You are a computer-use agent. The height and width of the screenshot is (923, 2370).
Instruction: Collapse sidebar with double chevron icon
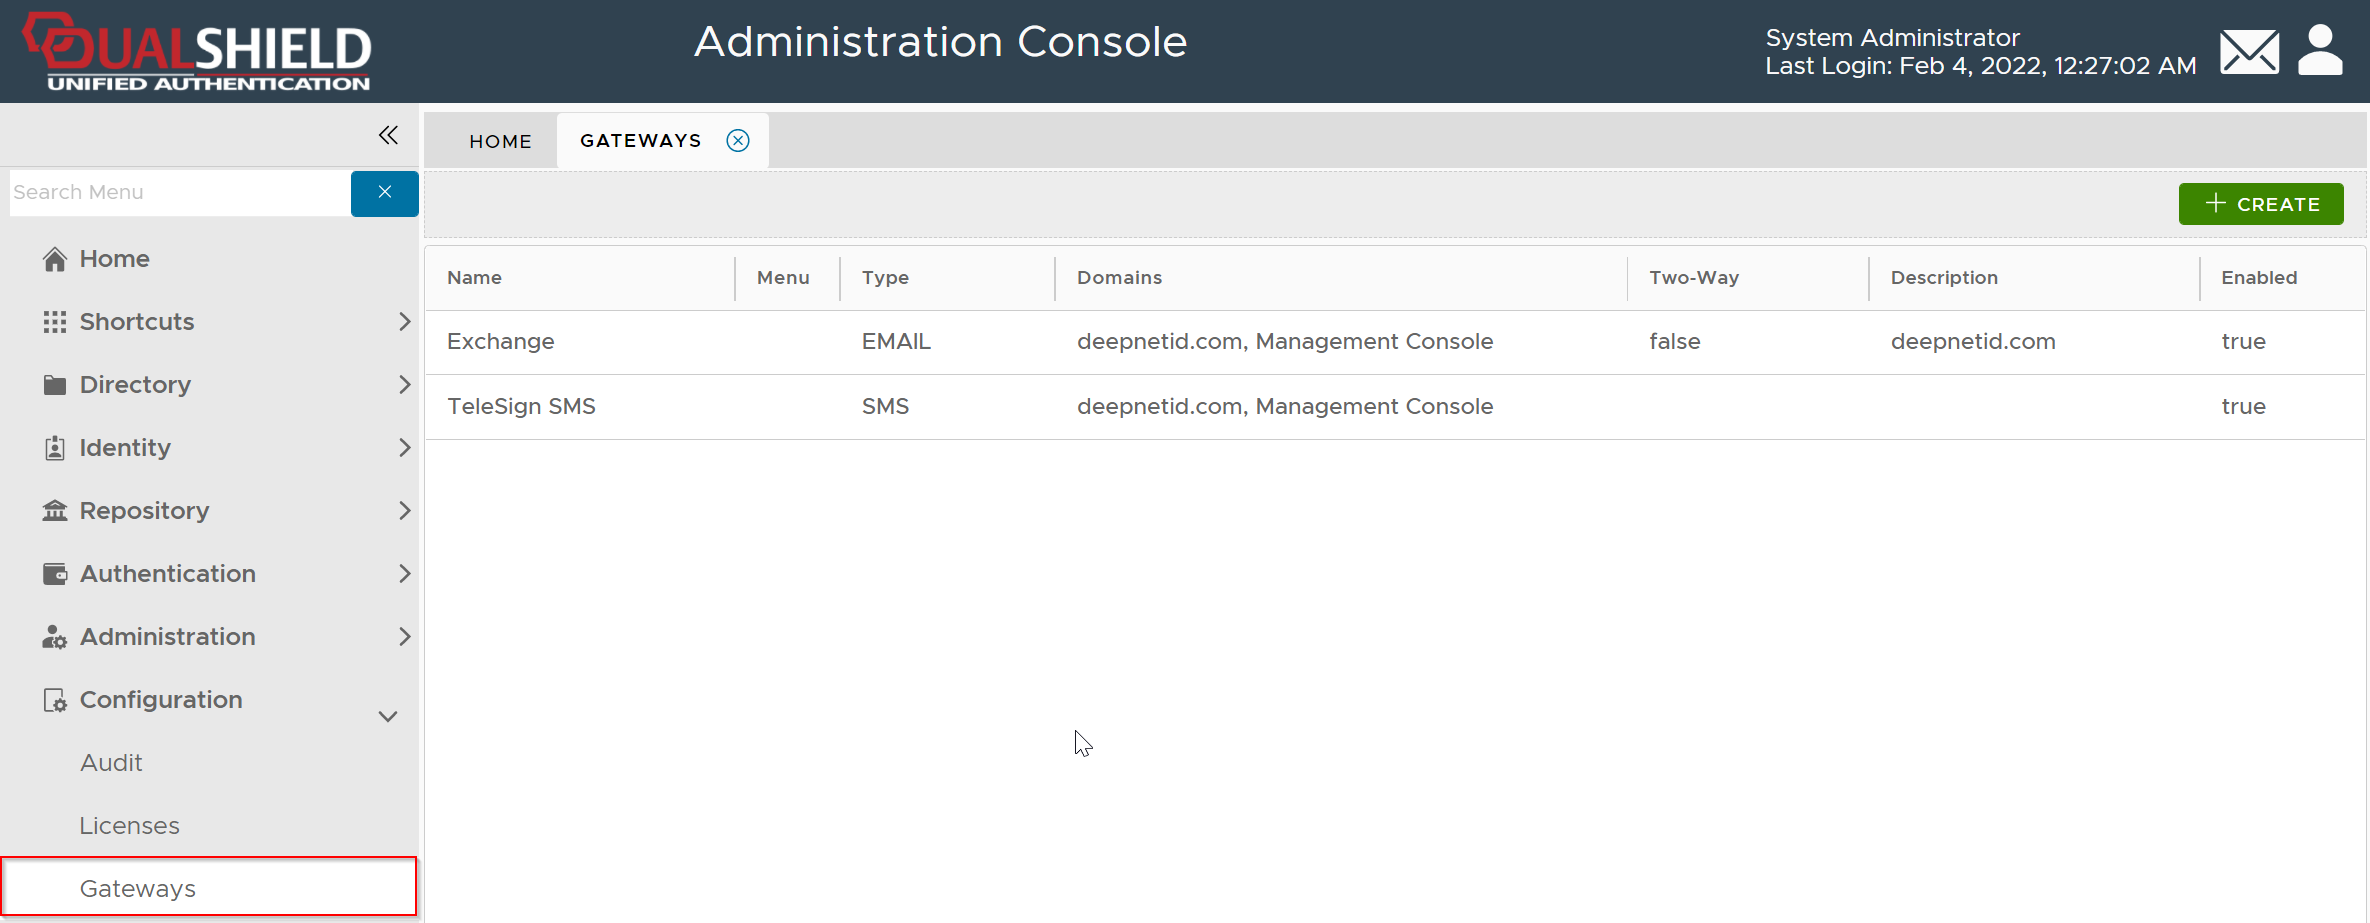click(388, 135)
